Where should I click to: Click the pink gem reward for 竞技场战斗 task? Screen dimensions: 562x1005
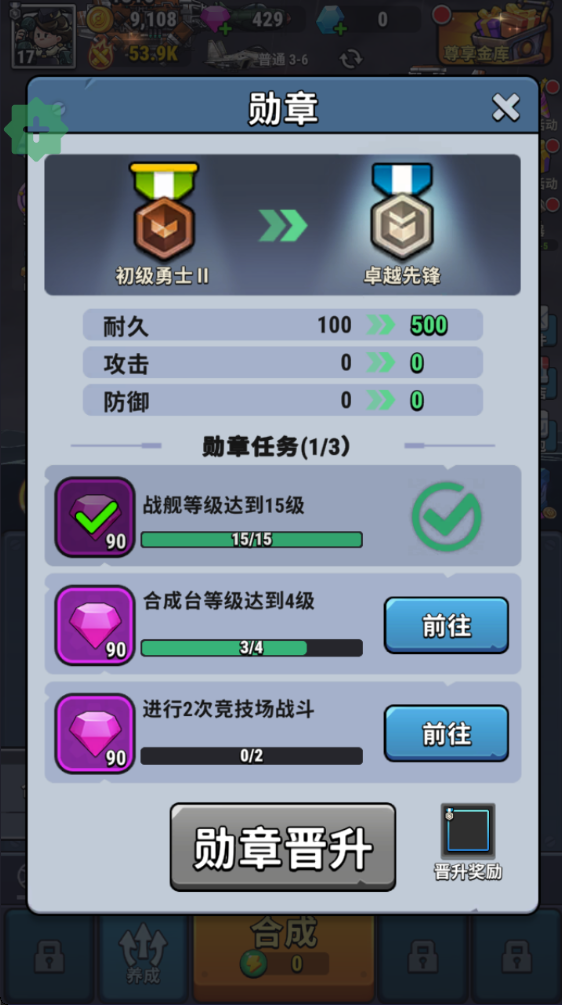95,733
